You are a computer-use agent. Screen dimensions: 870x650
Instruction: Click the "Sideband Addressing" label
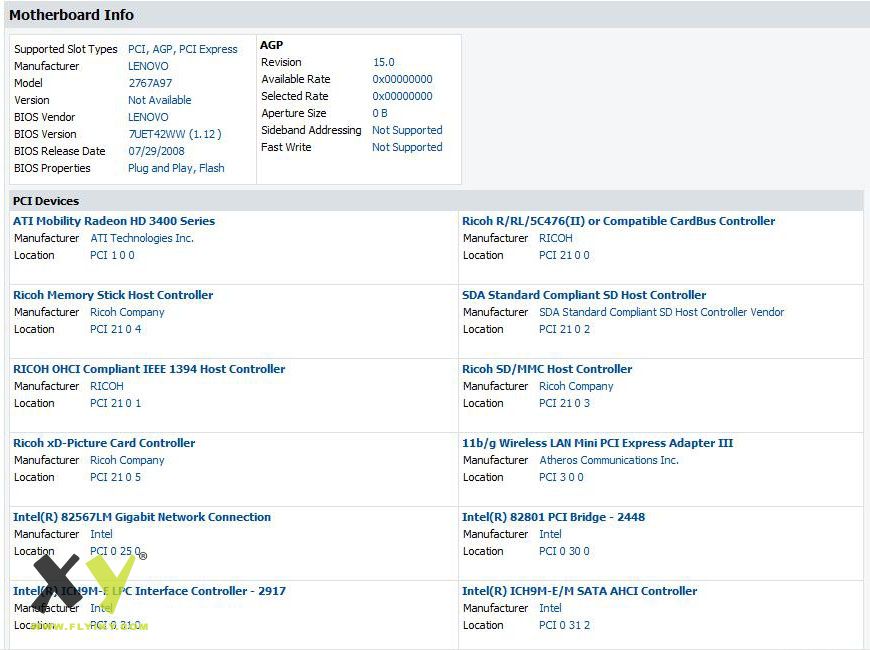click(x=311, y=130)
